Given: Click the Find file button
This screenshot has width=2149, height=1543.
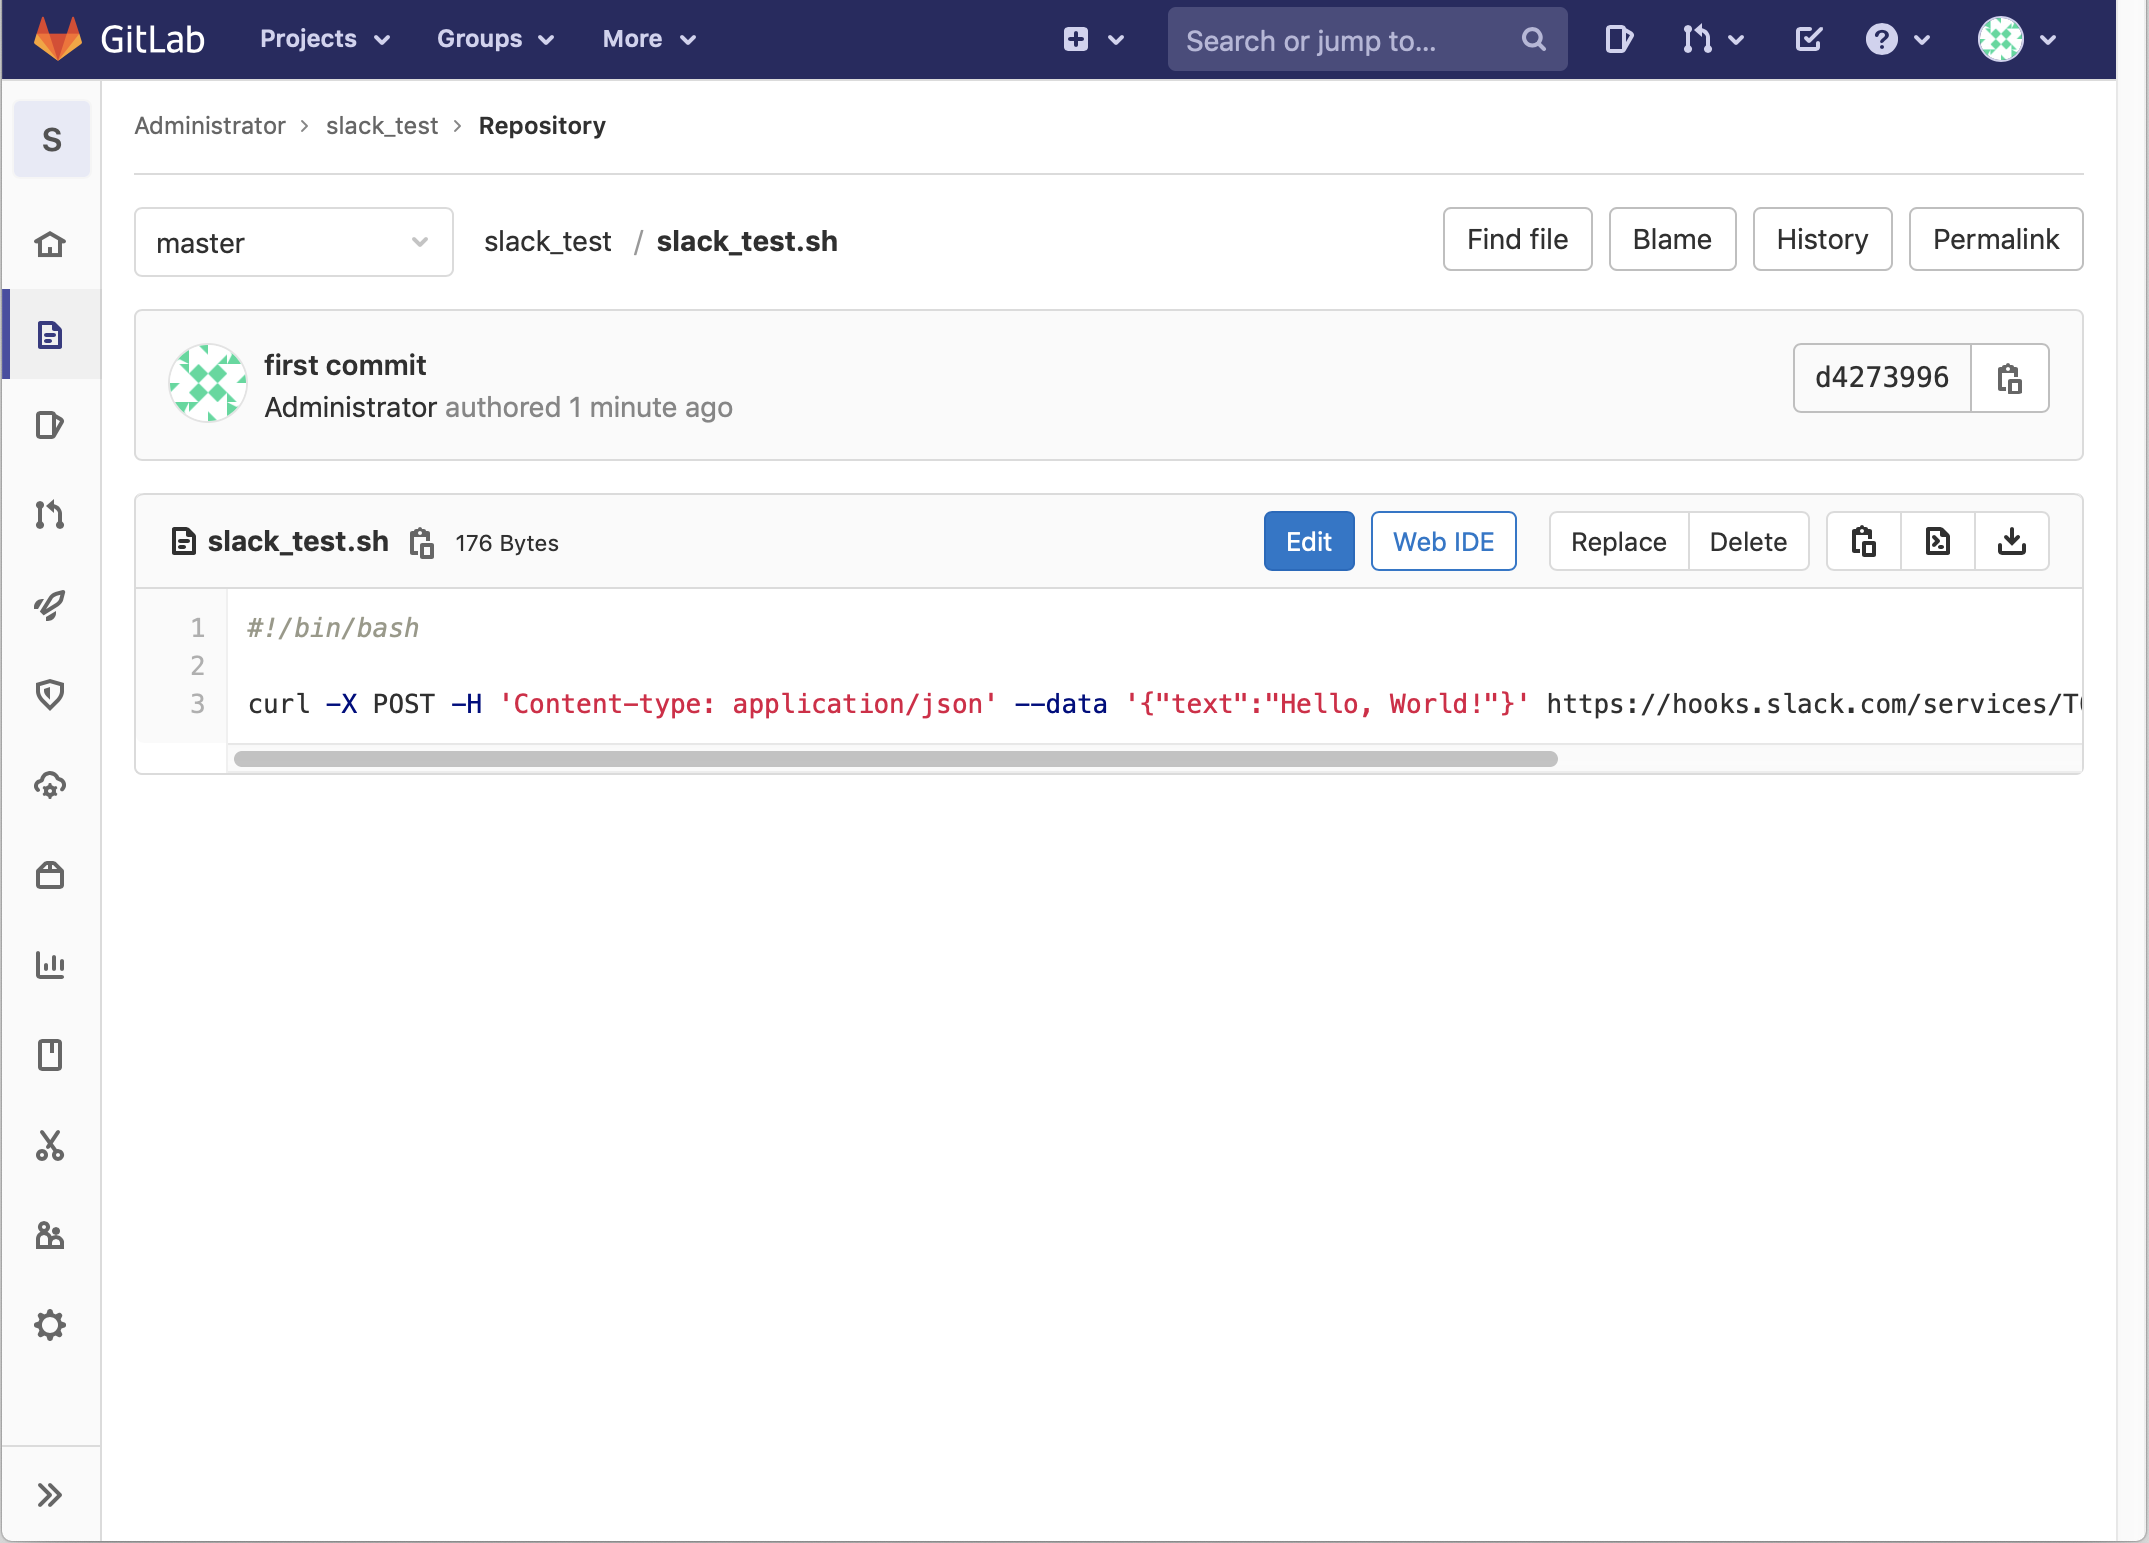Looking at the screenshot, I should point(1517,239).
